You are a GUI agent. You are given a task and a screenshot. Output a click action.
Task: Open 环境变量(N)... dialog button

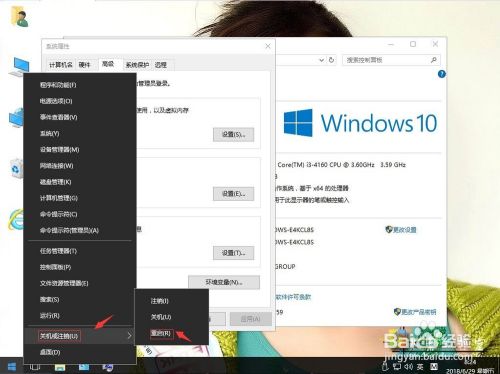224,282
